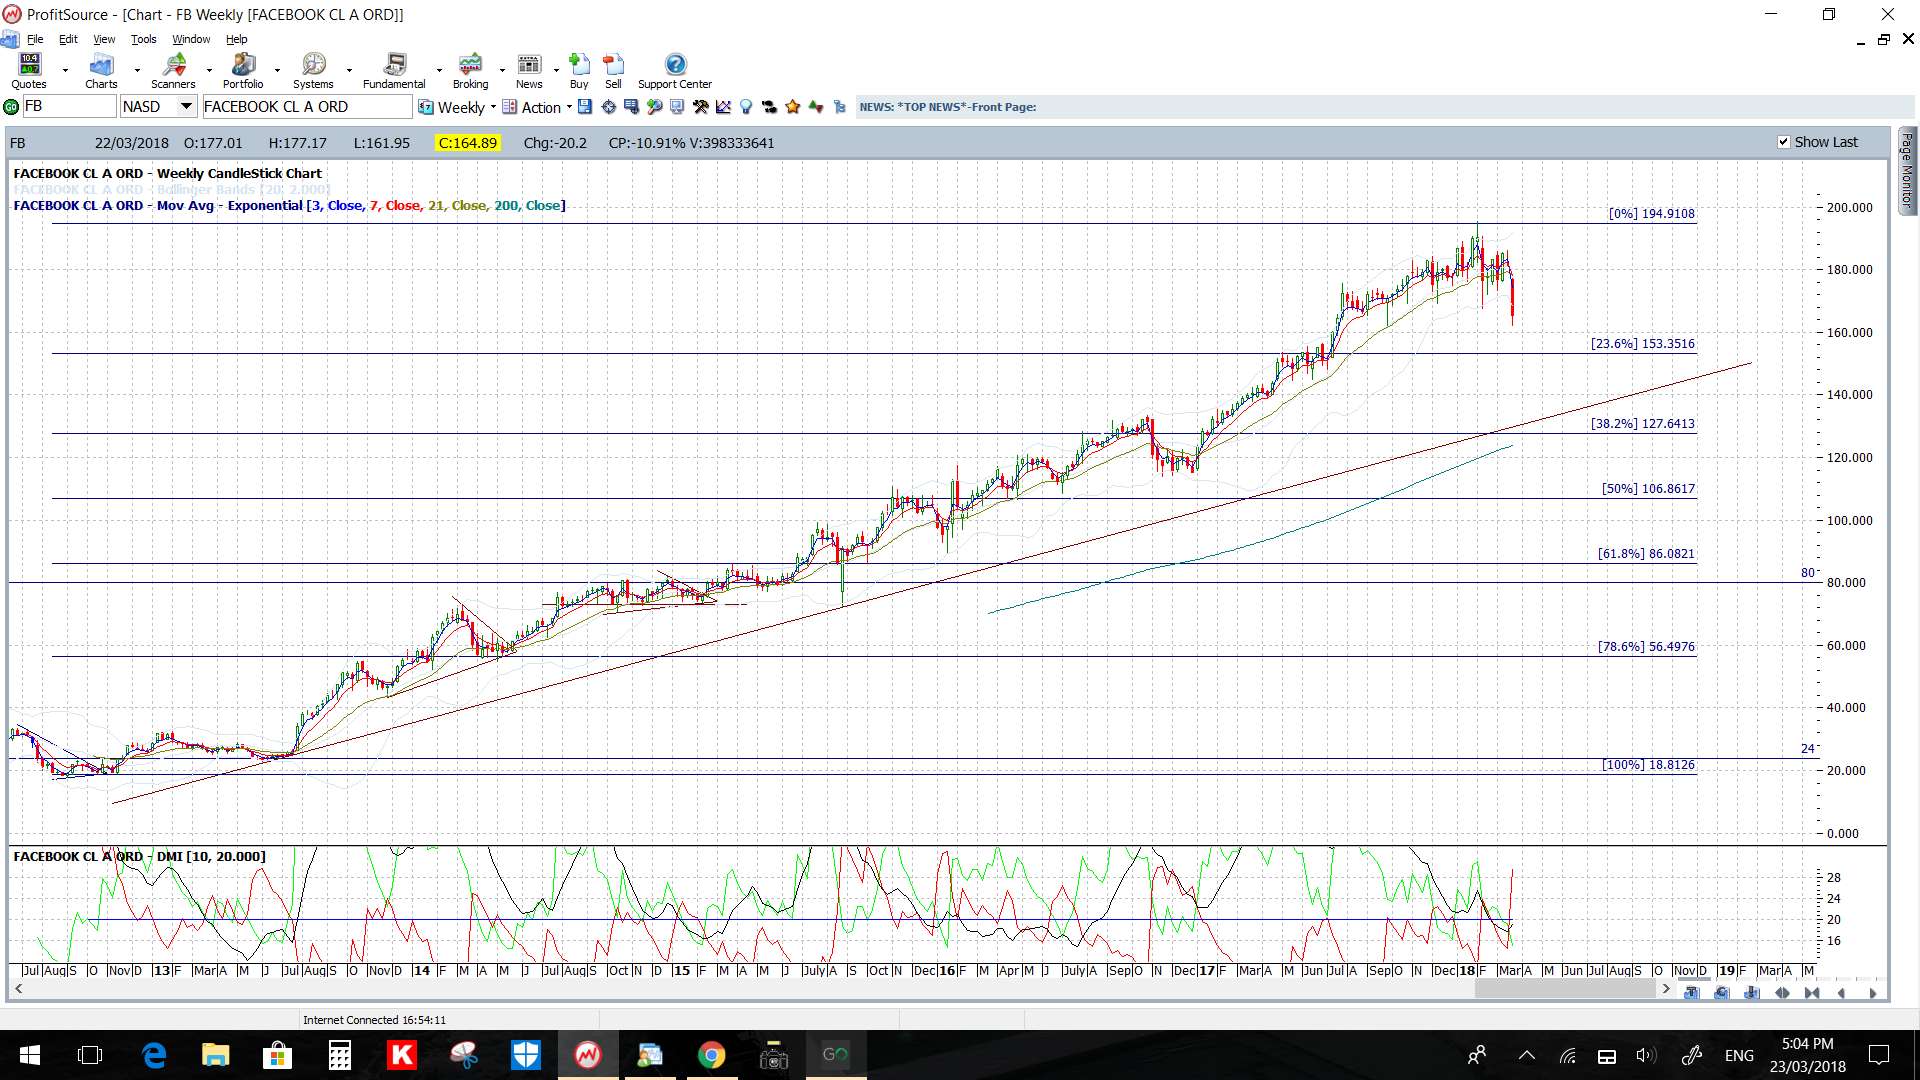This screenshot has width=1920, height=1080.
Task: Click the 'T' chart tool icon below chart
Action: point(1692,993)
